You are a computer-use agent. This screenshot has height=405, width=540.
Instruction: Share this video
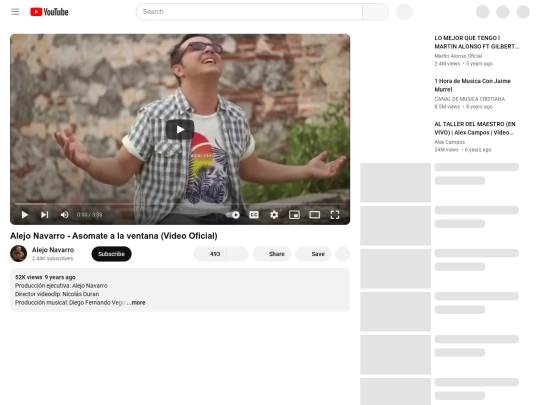[272, 254]
